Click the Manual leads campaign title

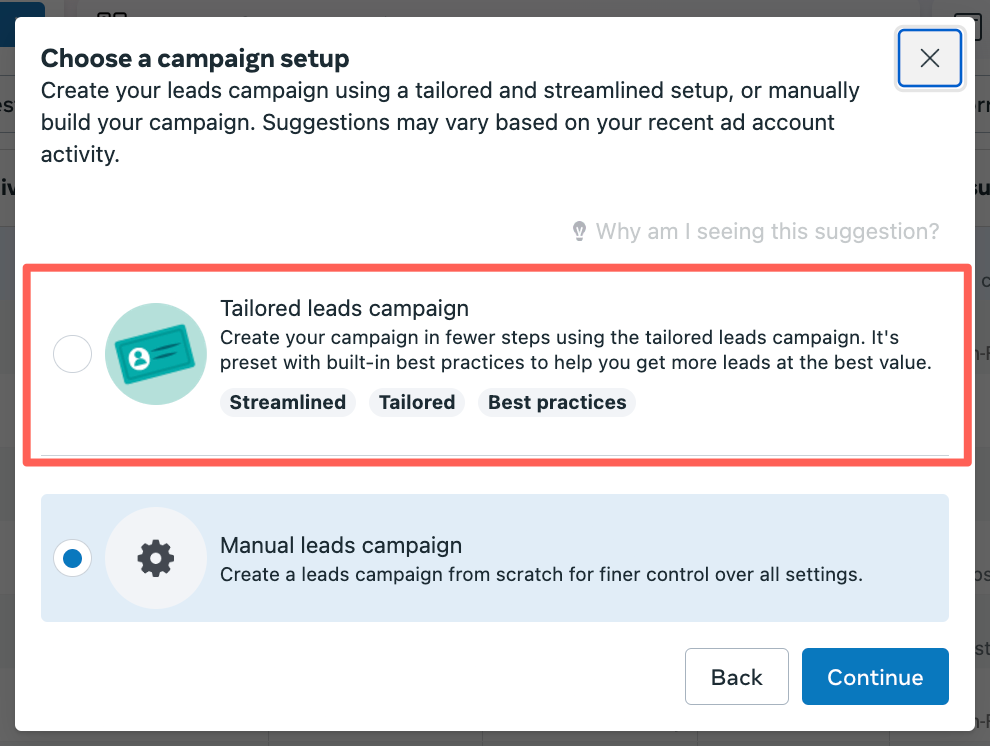341,545
